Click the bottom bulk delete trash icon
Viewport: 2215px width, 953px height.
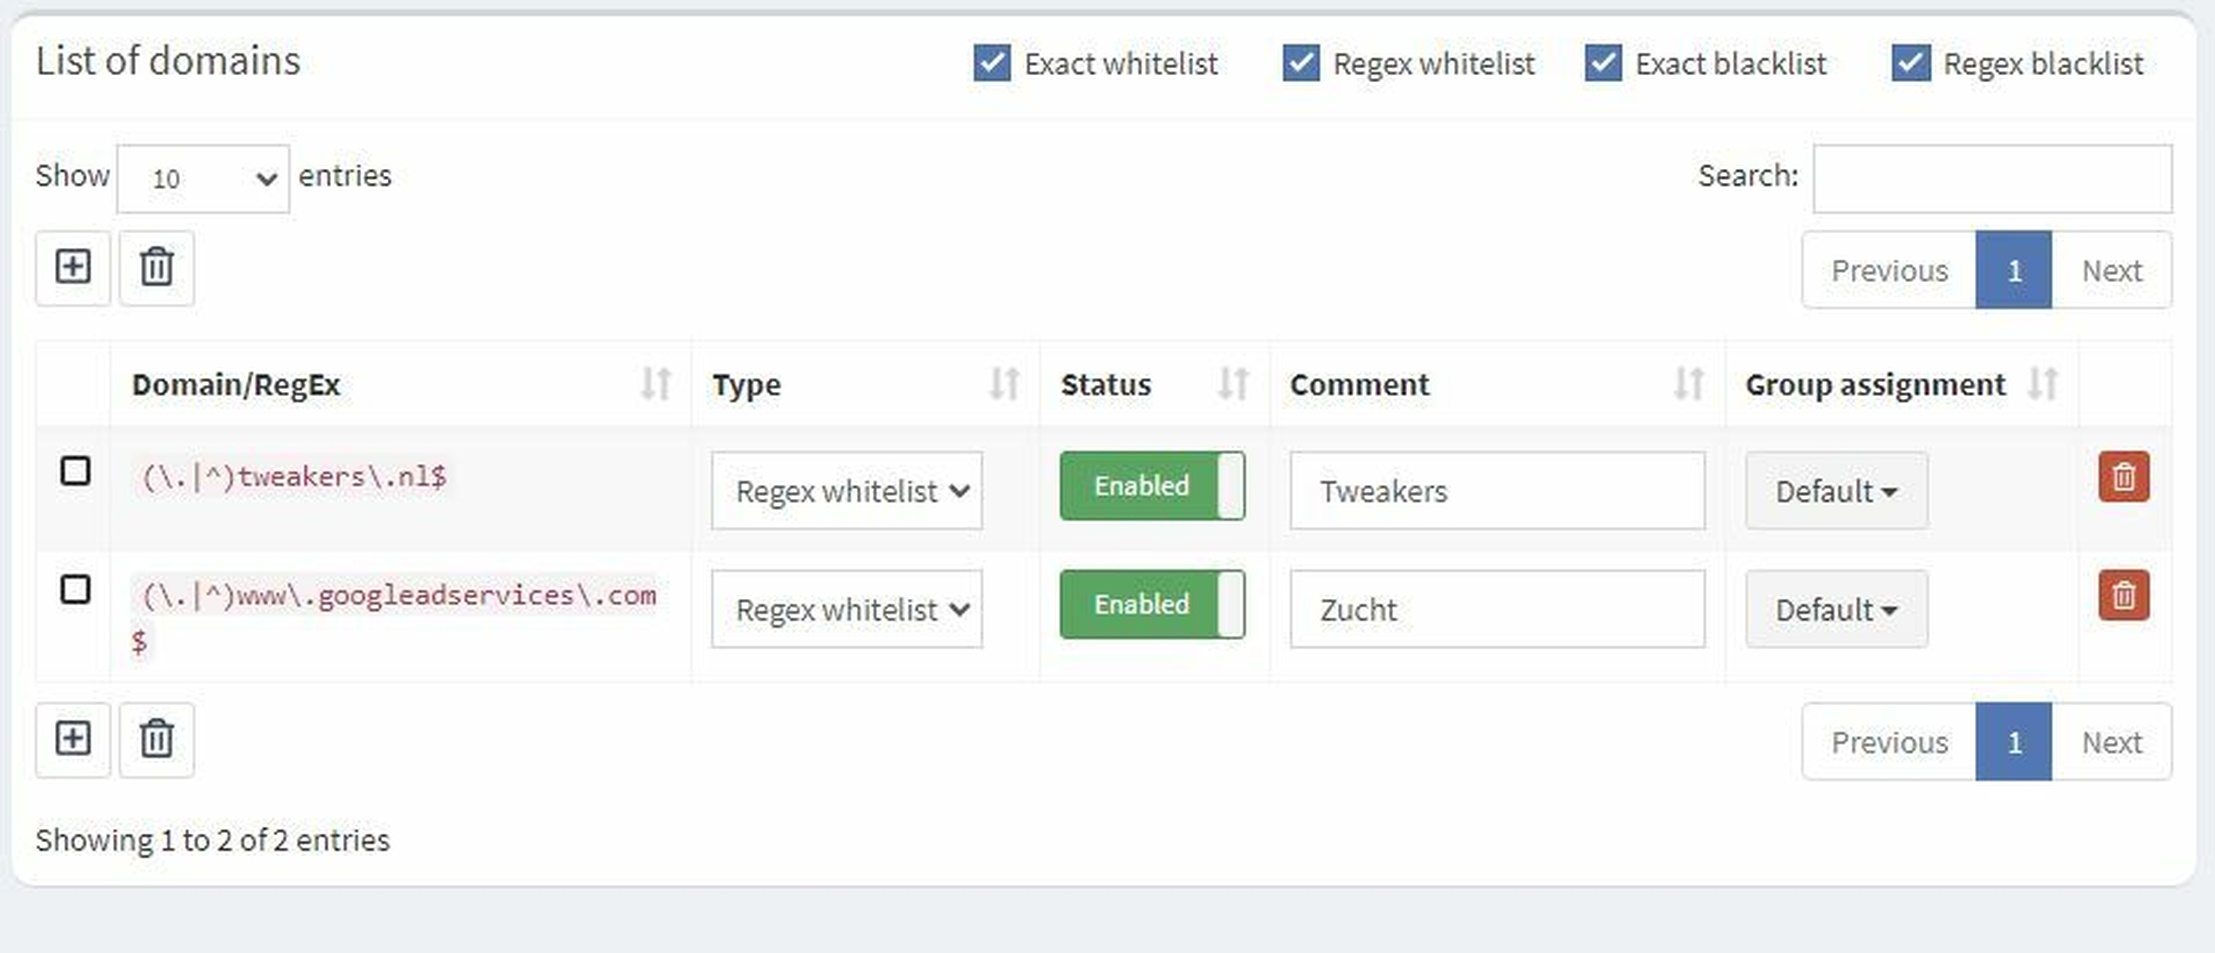click(157, 740)
